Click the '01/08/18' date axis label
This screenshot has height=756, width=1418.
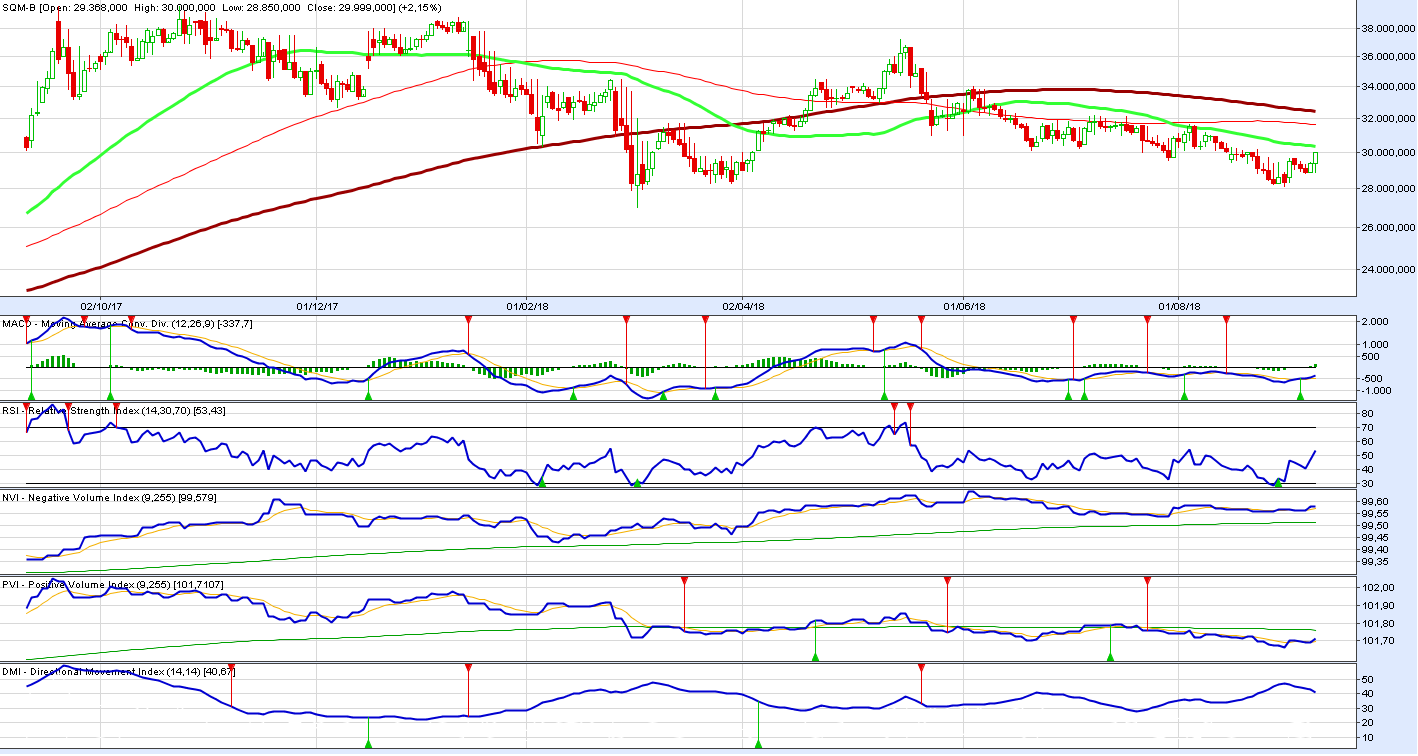1179,305
